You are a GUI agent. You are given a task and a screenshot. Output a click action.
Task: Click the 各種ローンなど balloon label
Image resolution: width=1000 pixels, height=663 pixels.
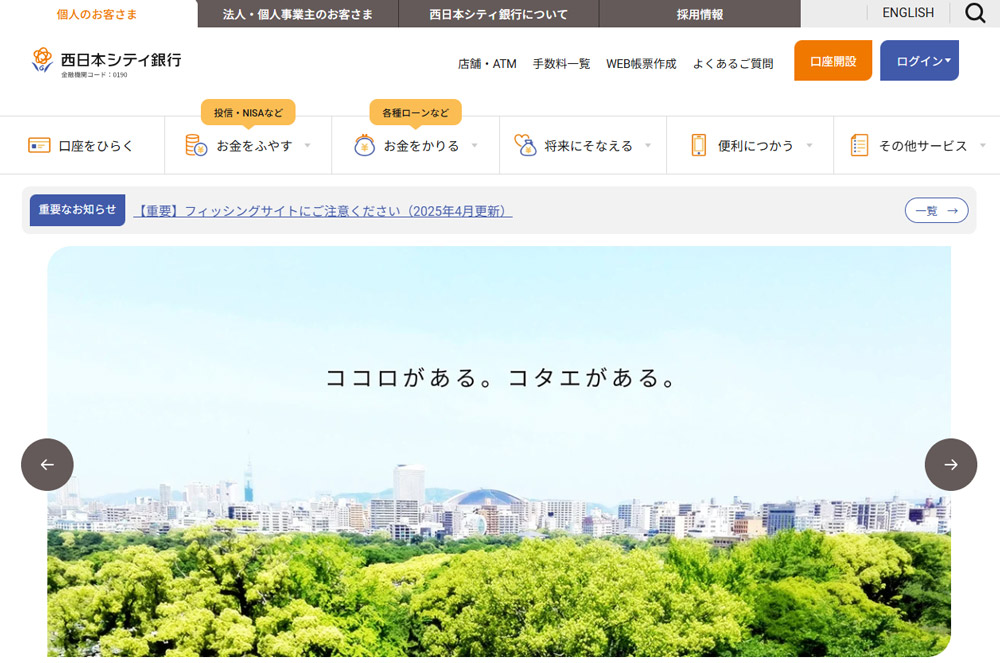click(415, 113)
